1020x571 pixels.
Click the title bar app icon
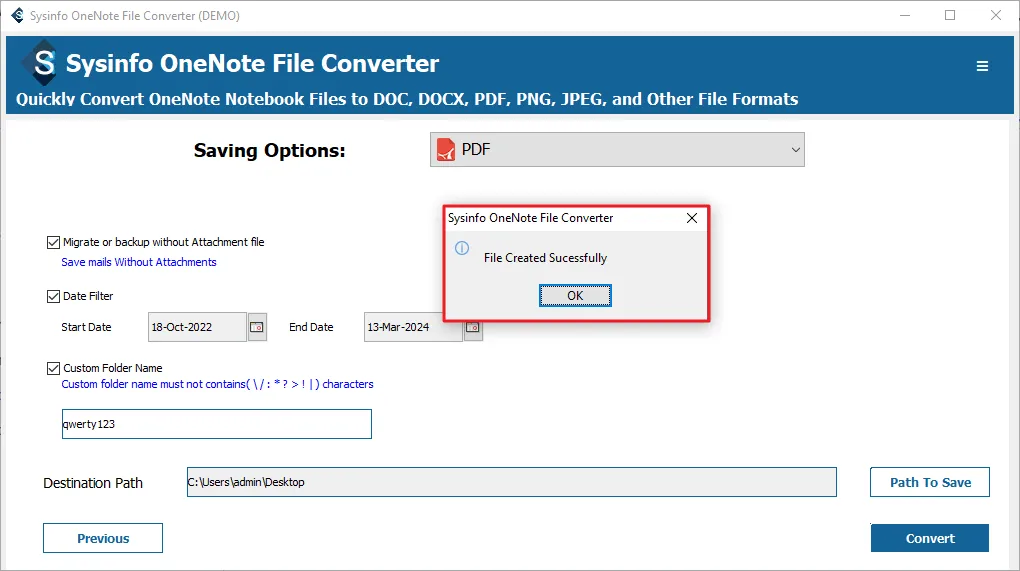point(18,15)
